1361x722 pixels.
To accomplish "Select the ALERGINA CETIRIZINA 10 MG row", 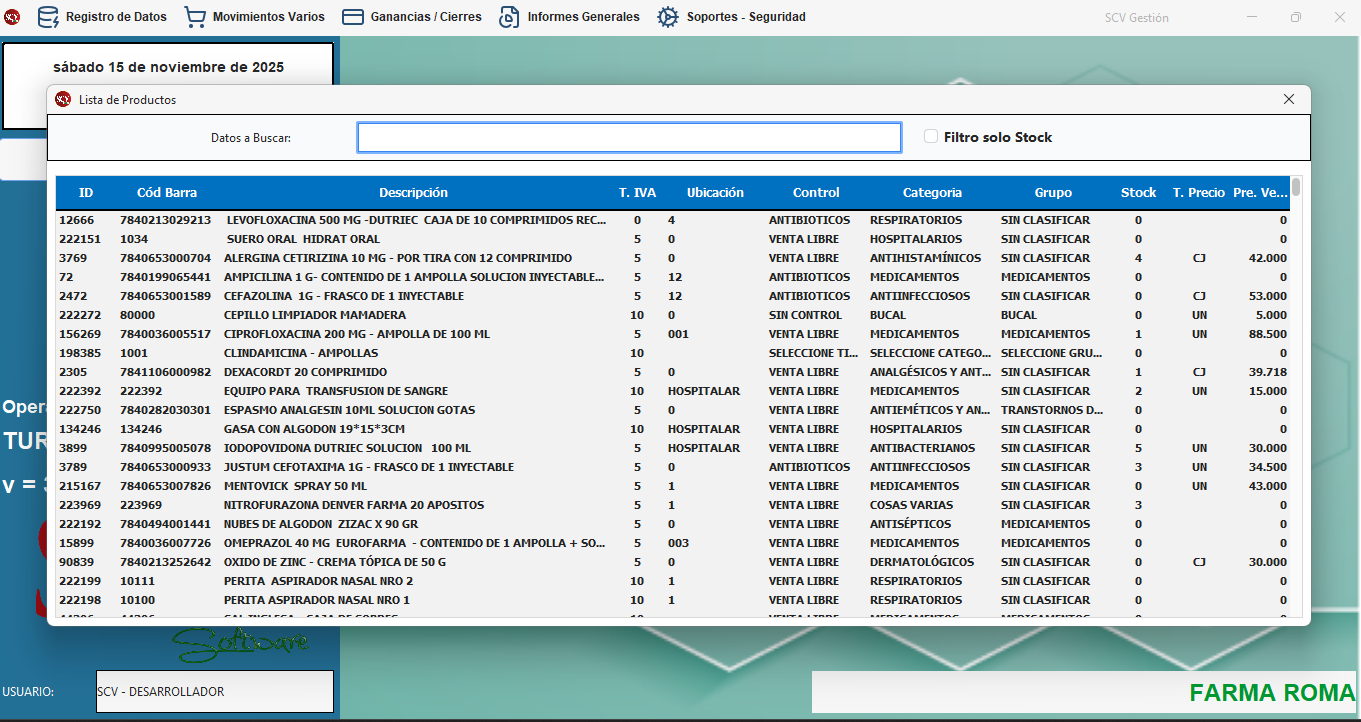I will click(x=672, y=258).
